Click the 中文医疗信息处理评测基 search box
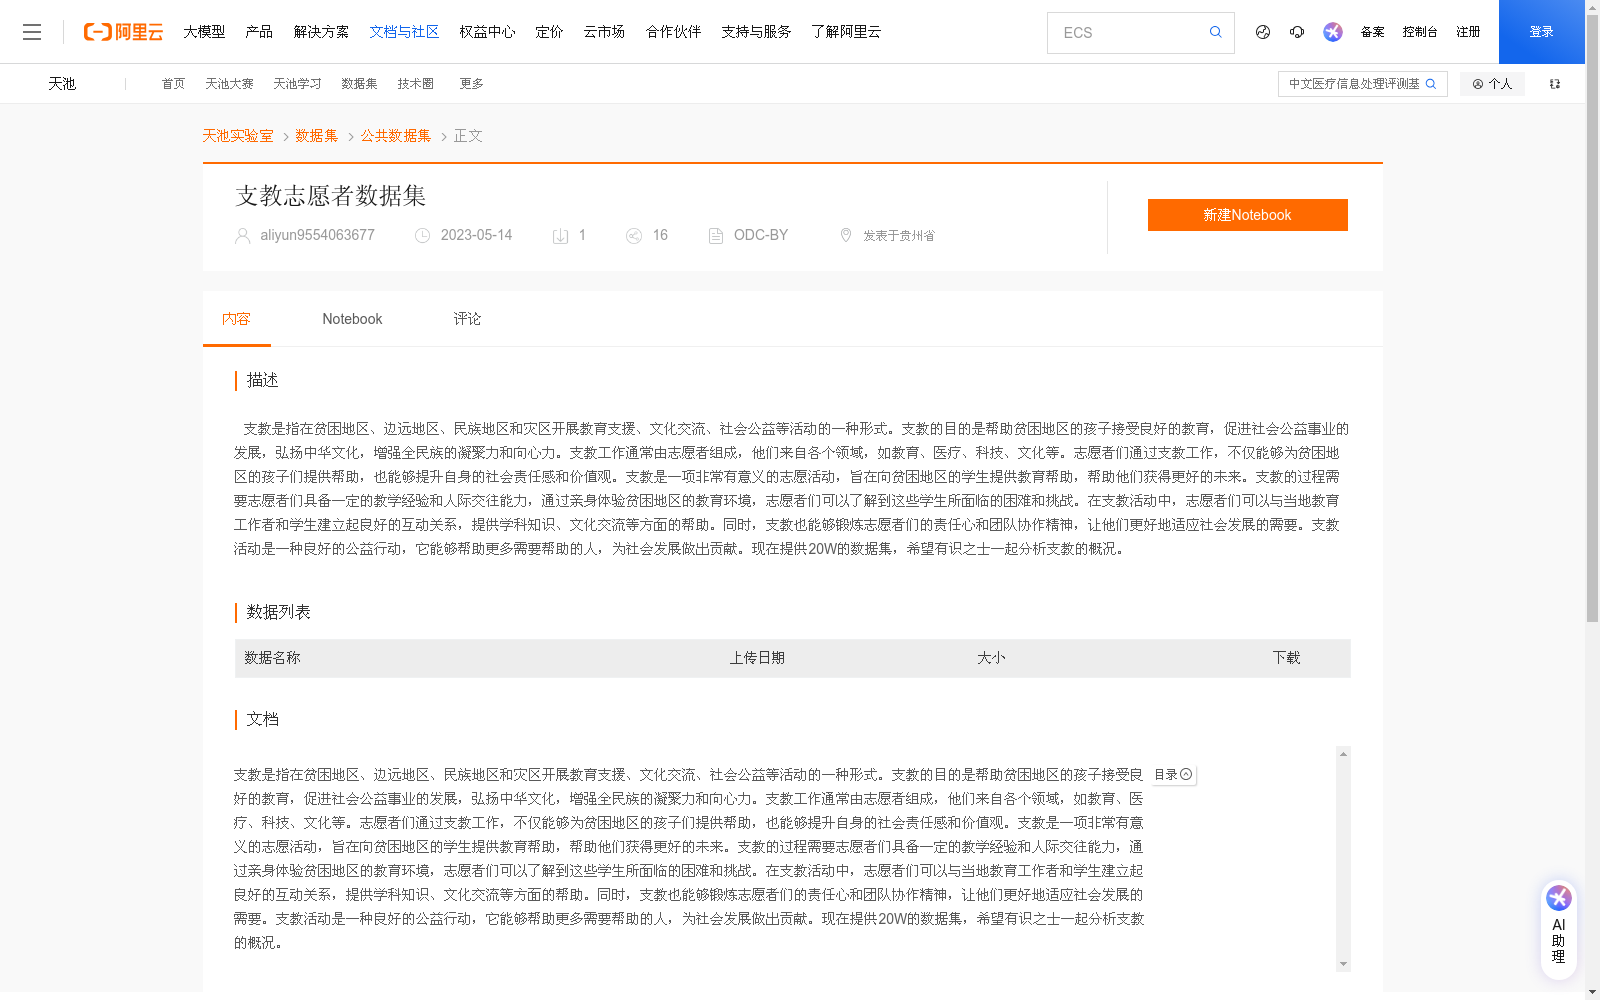Screen dimensions: 1600x1000 click(x=1362, y=84)
